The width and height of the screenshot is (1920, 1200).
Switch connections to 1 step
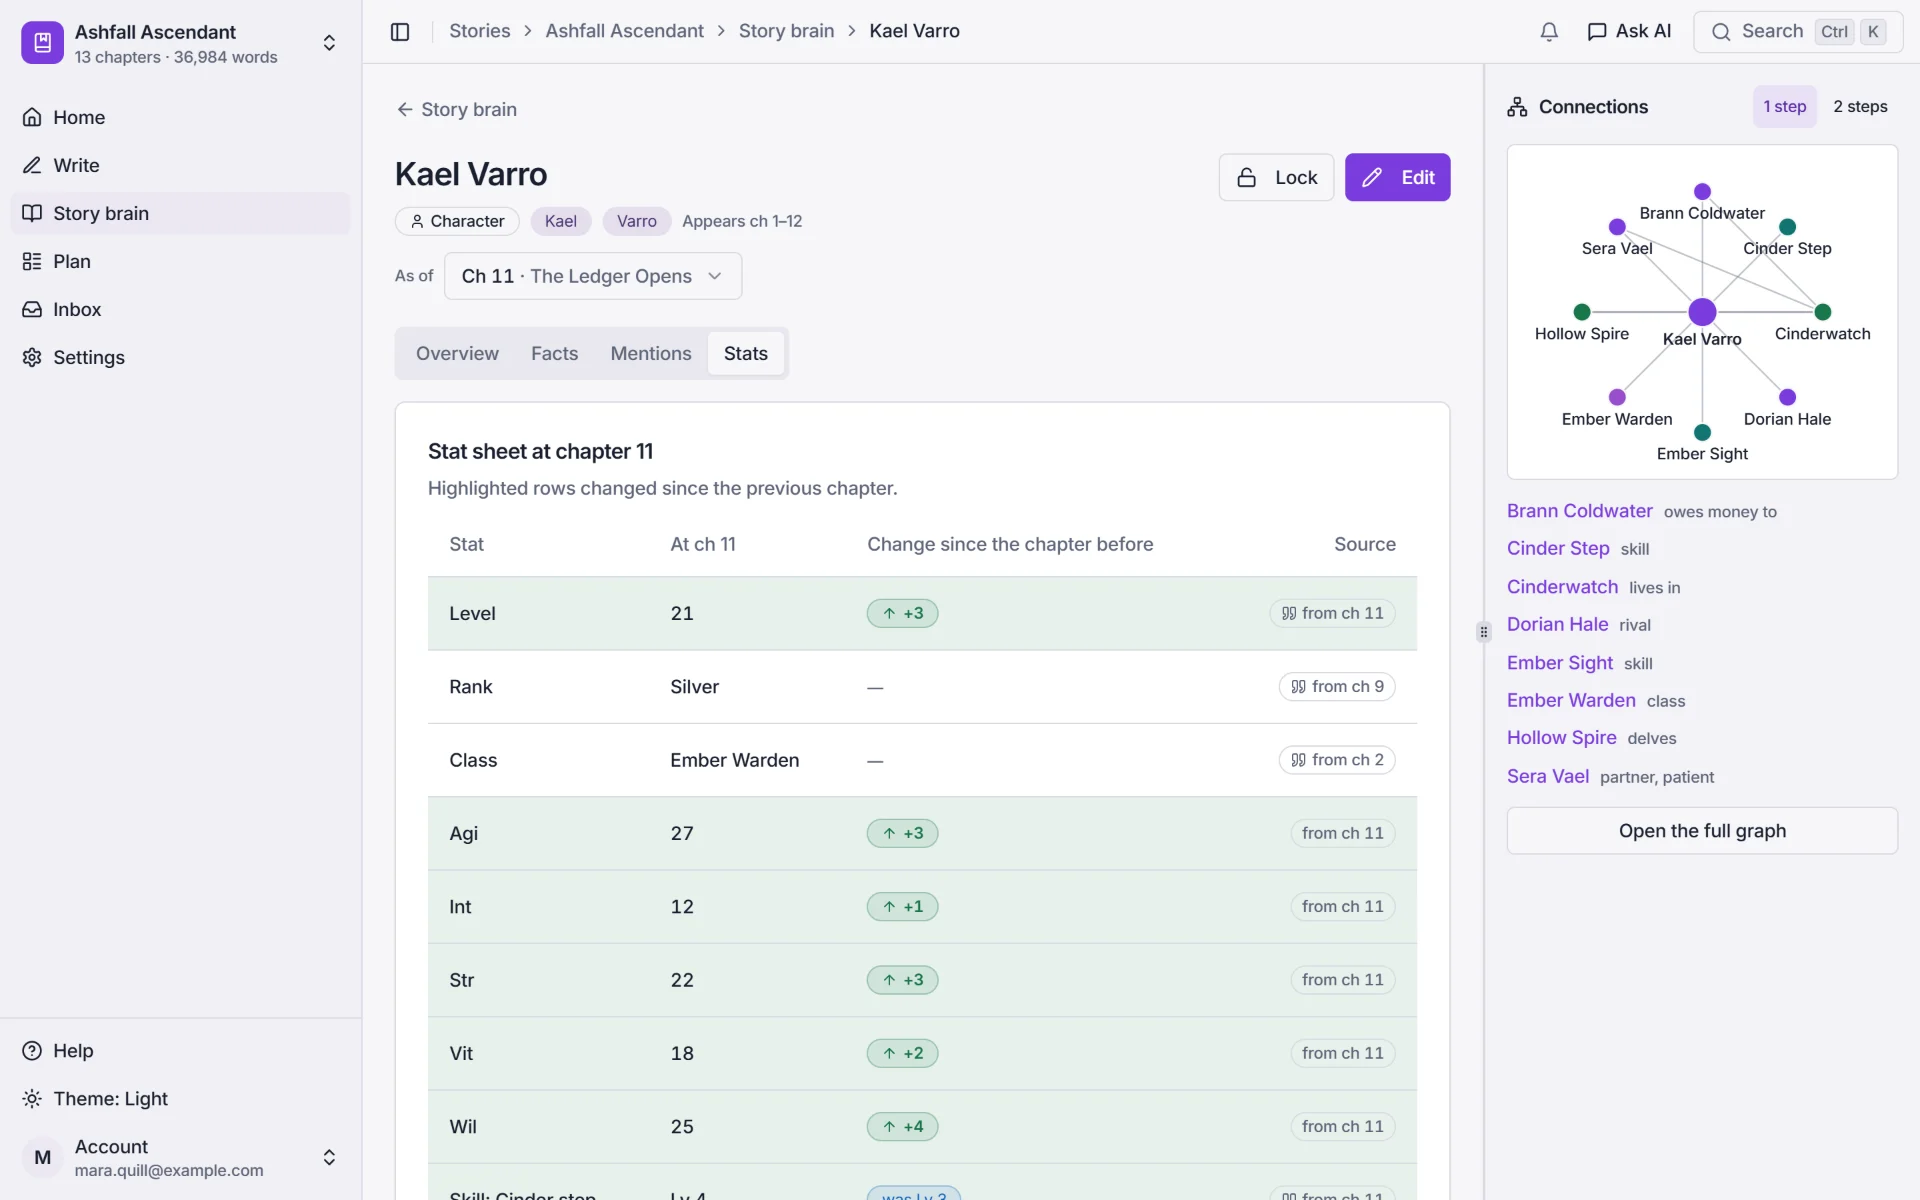click(1784, 106)
